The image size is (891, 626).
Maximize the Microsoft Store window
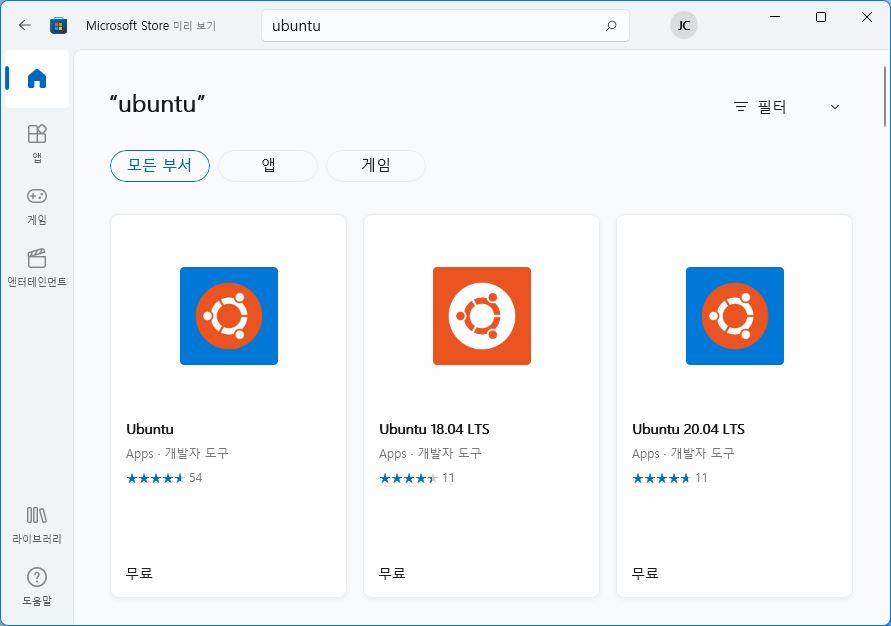click(x=821, y=17)
